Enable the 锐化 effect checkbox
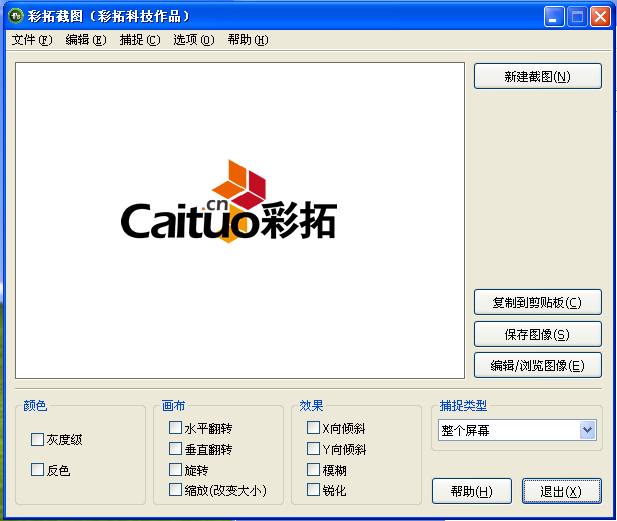The height and width of the screenshot is (521, 617). coord(313,490)
